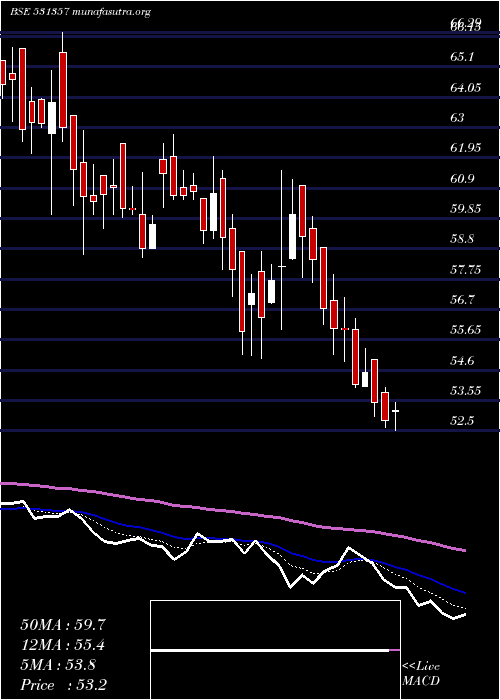This screenshot has width=500, height=700.
Task: Click the Price : 53.2 readout
Action: point(63,685)
